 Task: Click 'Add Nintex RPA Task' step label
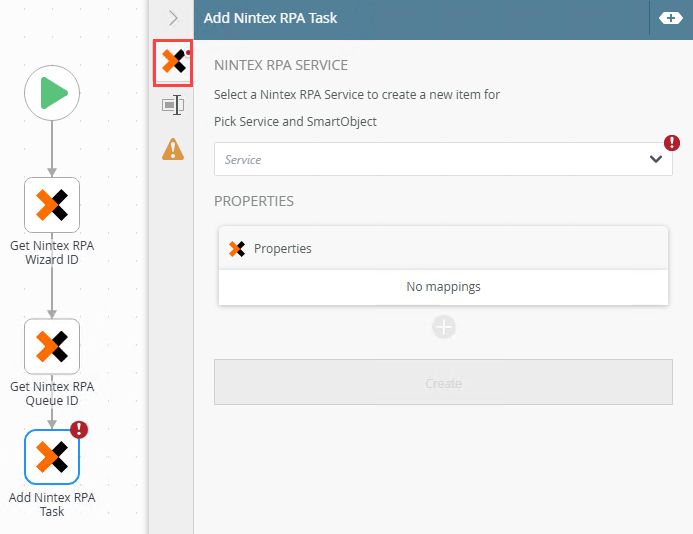point(52,504)
